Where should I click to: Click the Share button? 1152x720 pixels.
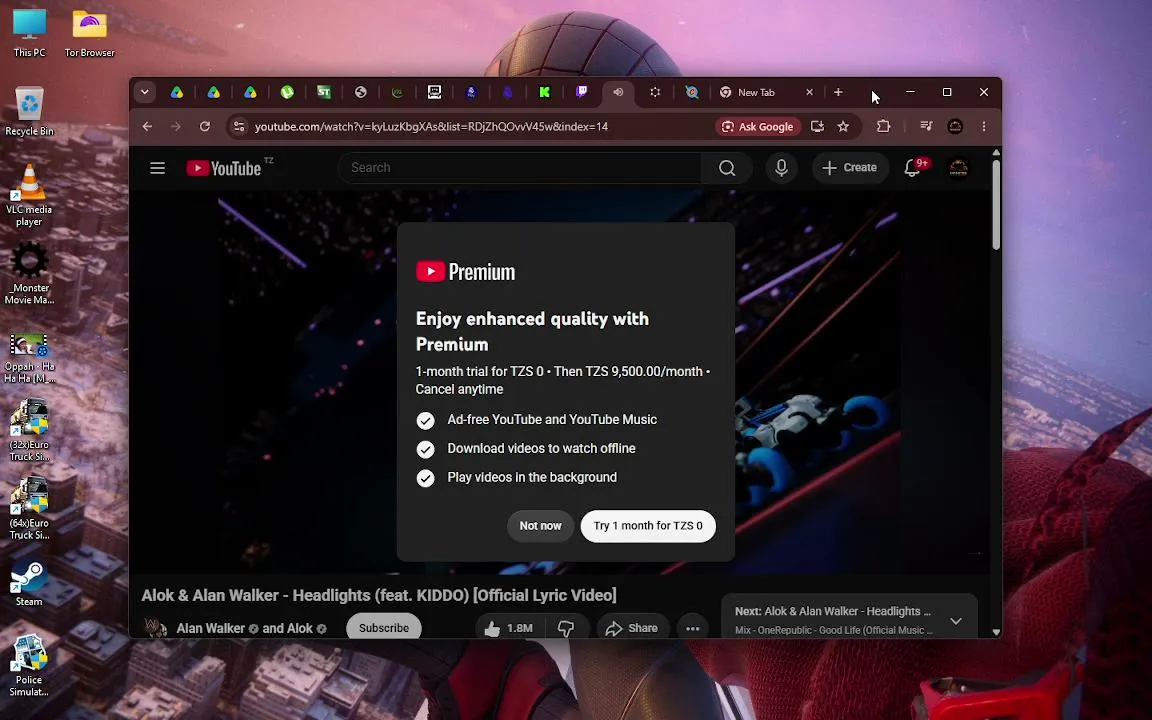point(632,628)
